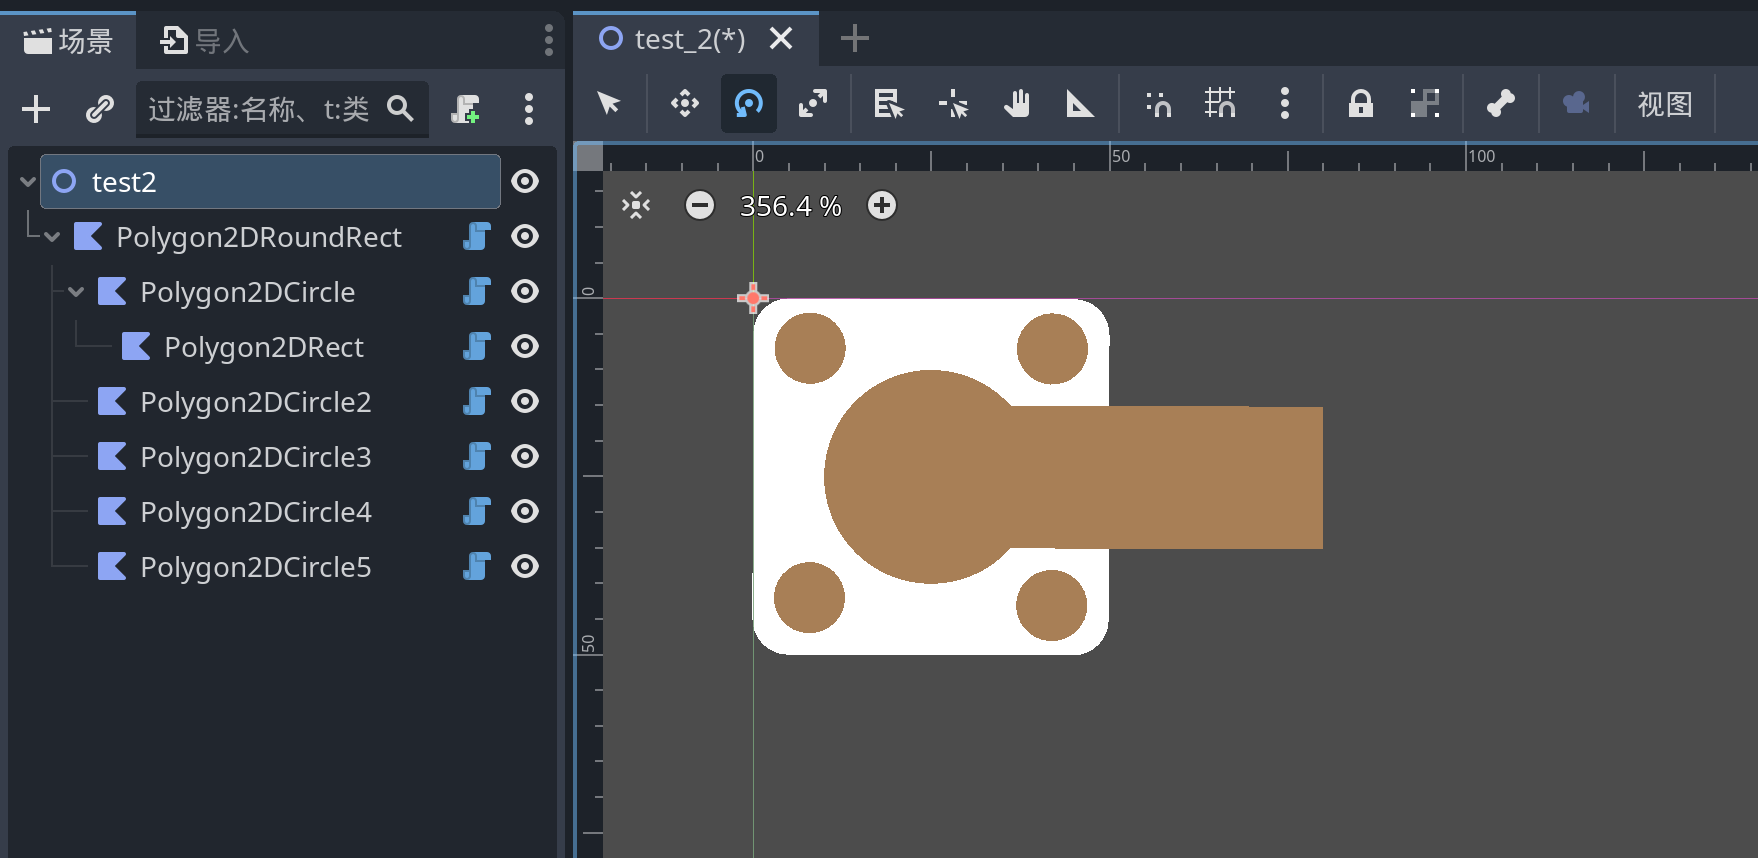Collapse the Polygon2DCircle node
The image size is (1758, 858).
click(76, 292)
